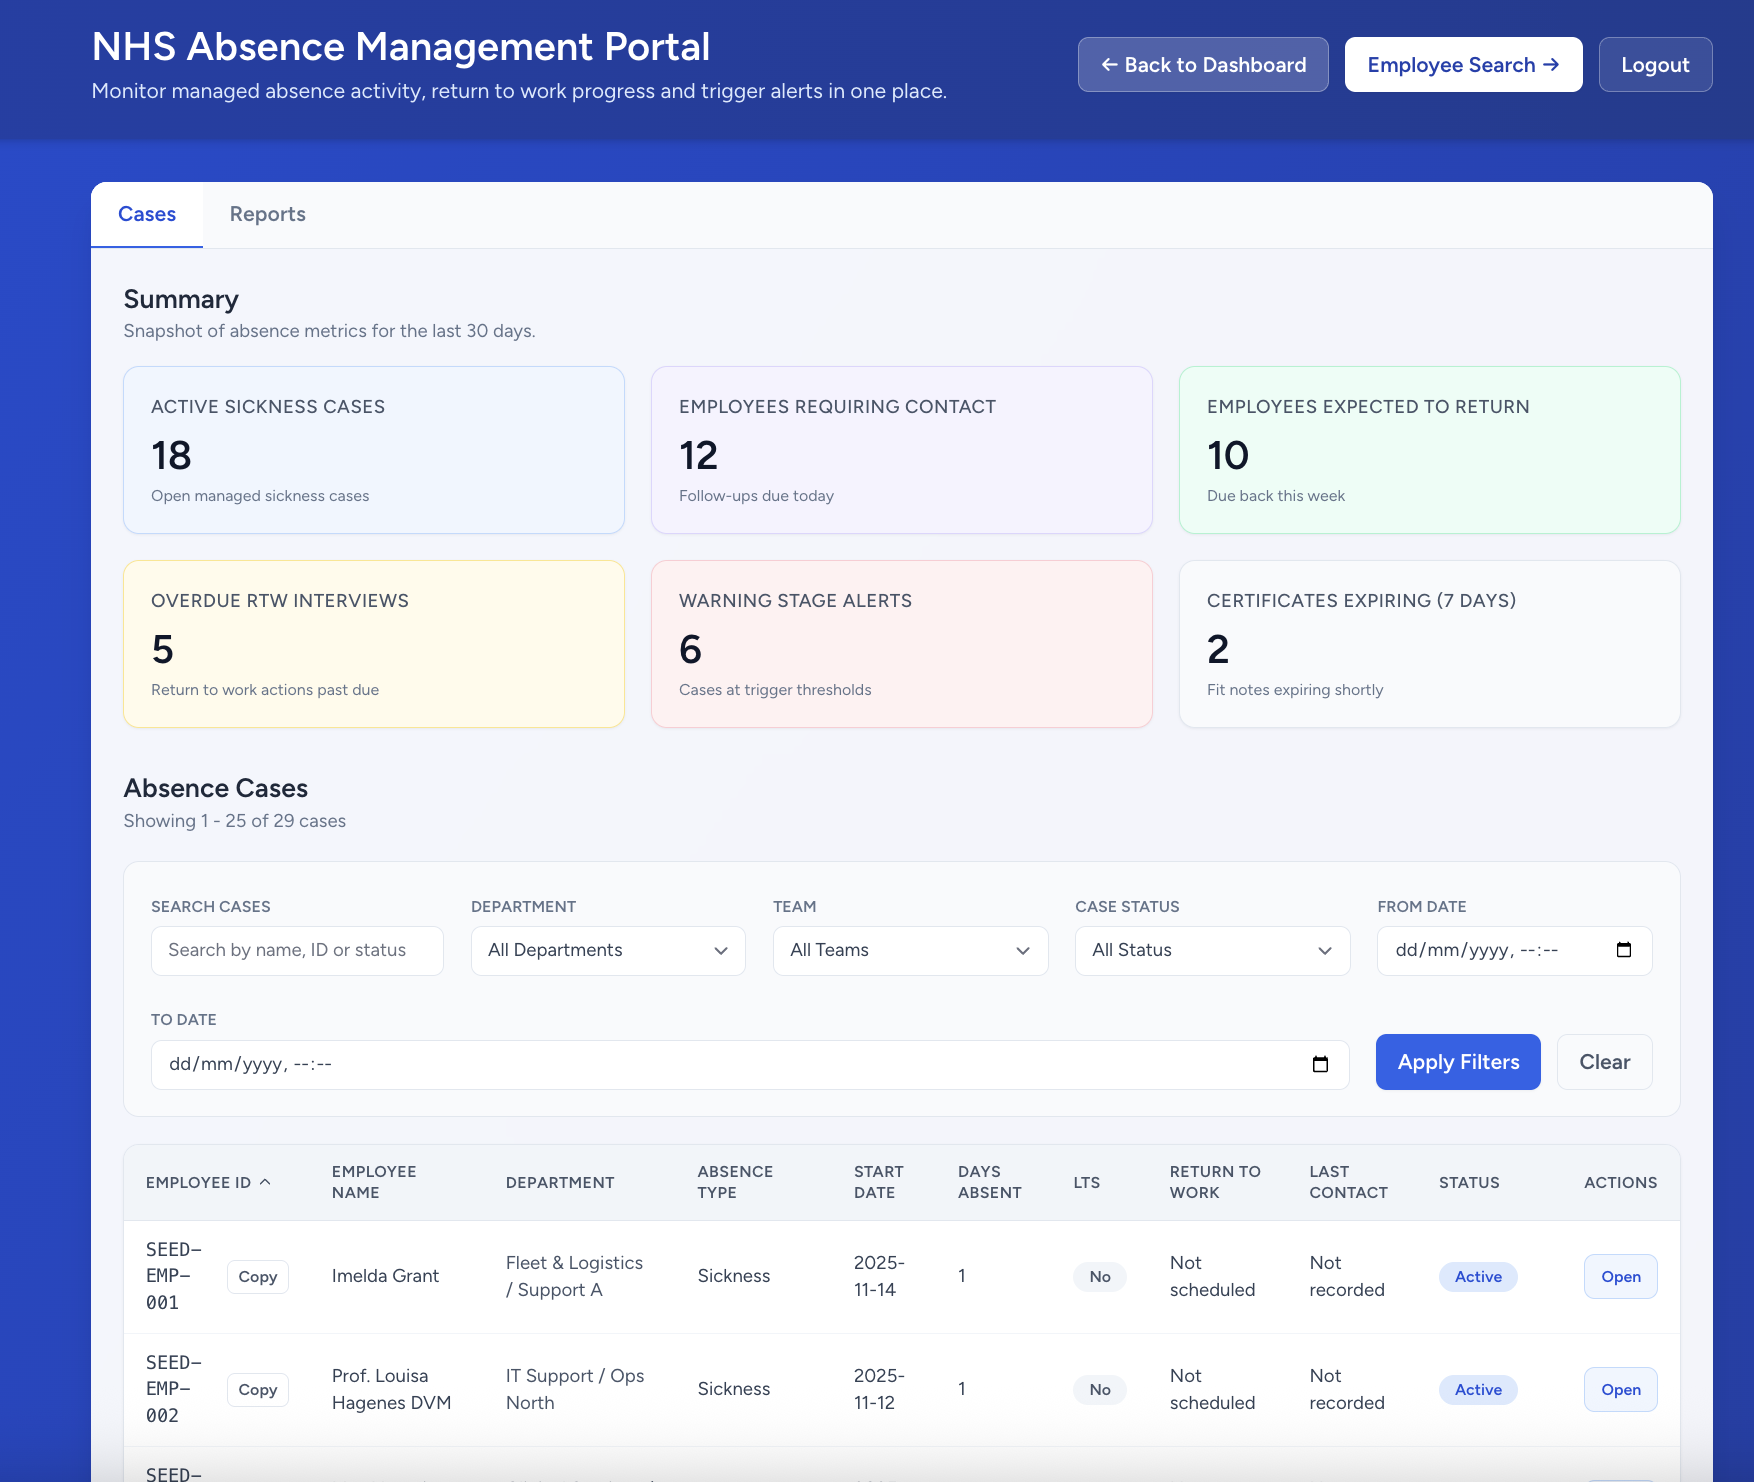Log out of the portal
The width and height of the screenshot is (1754, 1482).
(1655, 65)
